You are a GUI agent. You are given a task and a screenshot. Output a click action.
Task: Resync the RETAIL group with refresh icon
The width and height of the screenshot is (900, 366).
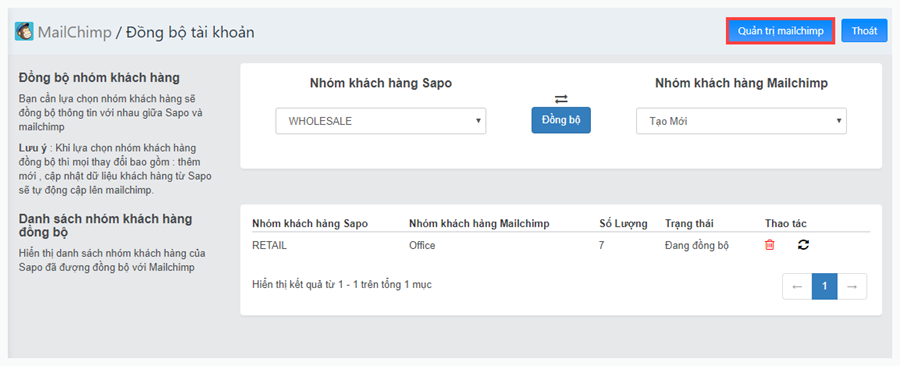[x=804, y=245]
